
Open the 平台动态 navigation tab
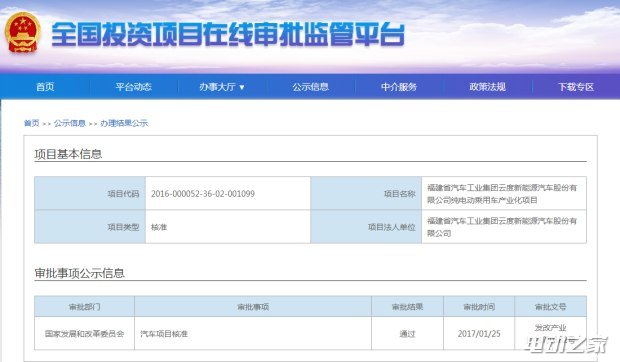[134, 87]
